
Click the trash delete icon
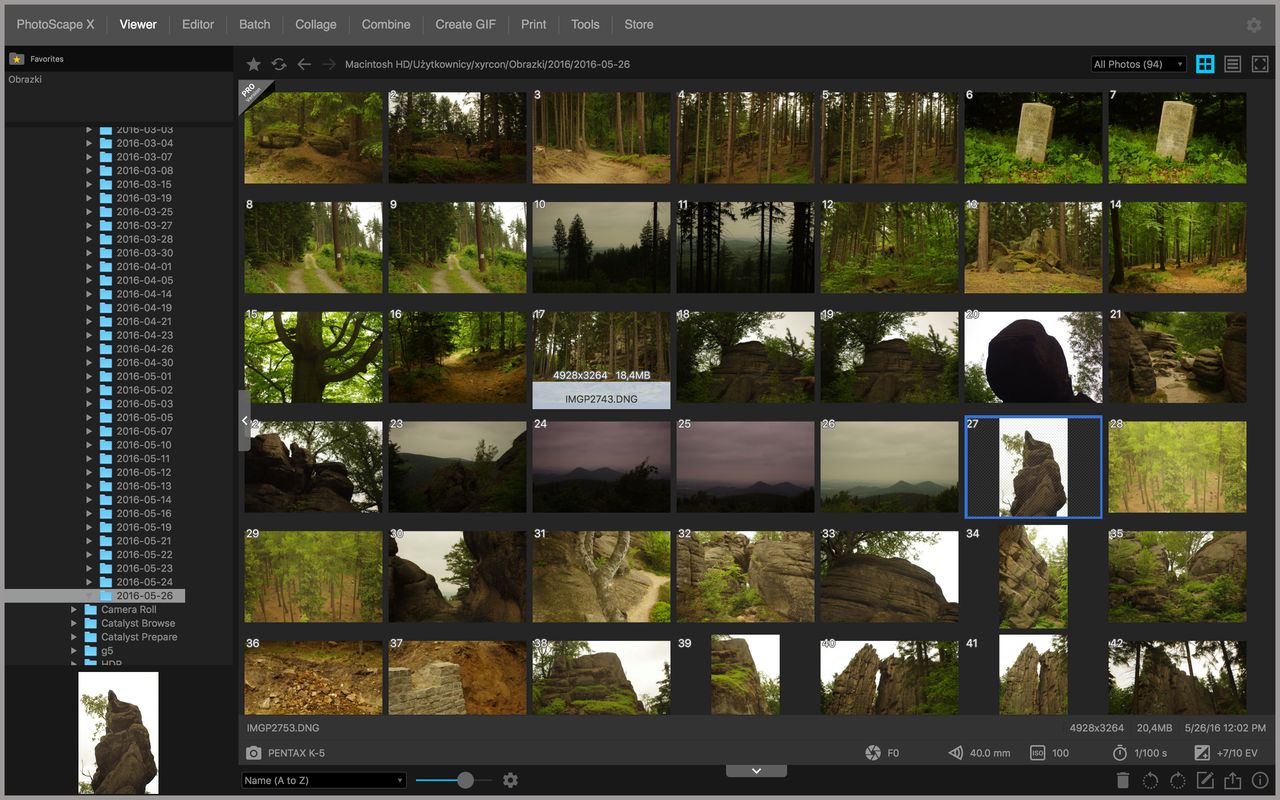click(x=1123, y=781)
